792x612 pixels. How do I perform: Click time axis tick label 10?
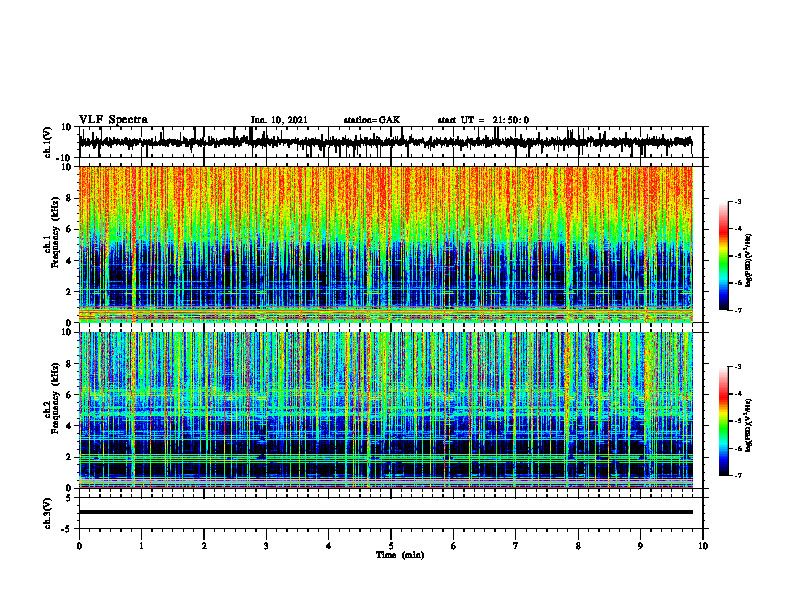[x=703, y=546]
